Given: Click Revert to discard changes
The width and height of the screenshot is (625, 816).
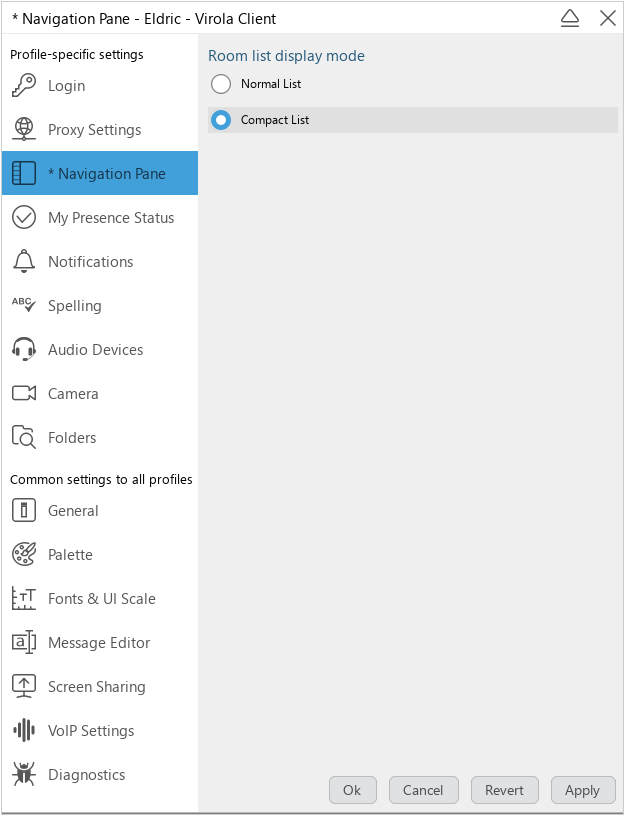Looking at the screenshot, I should point(504,790).
